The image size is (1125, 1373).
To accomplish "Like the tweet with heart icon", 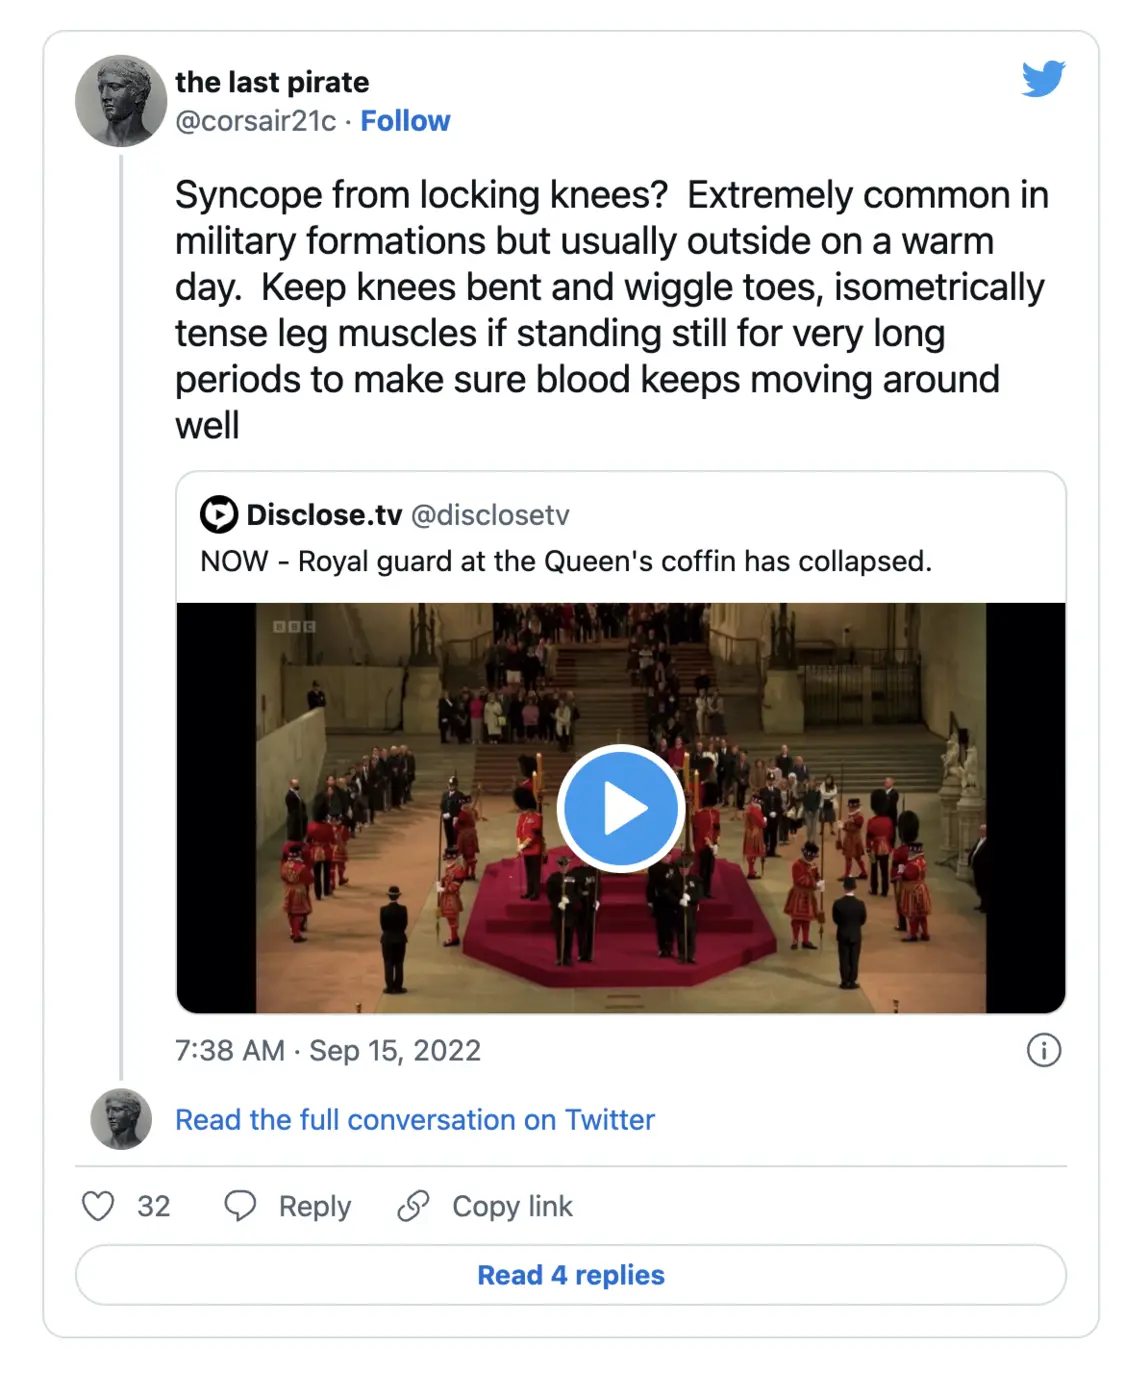I will pos(98,1206).
